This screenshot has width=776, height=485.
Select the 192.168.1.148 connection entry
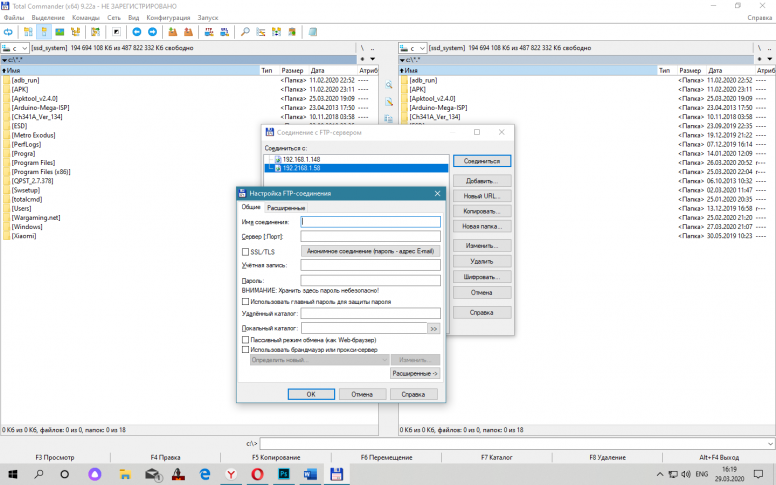(301, 159)
